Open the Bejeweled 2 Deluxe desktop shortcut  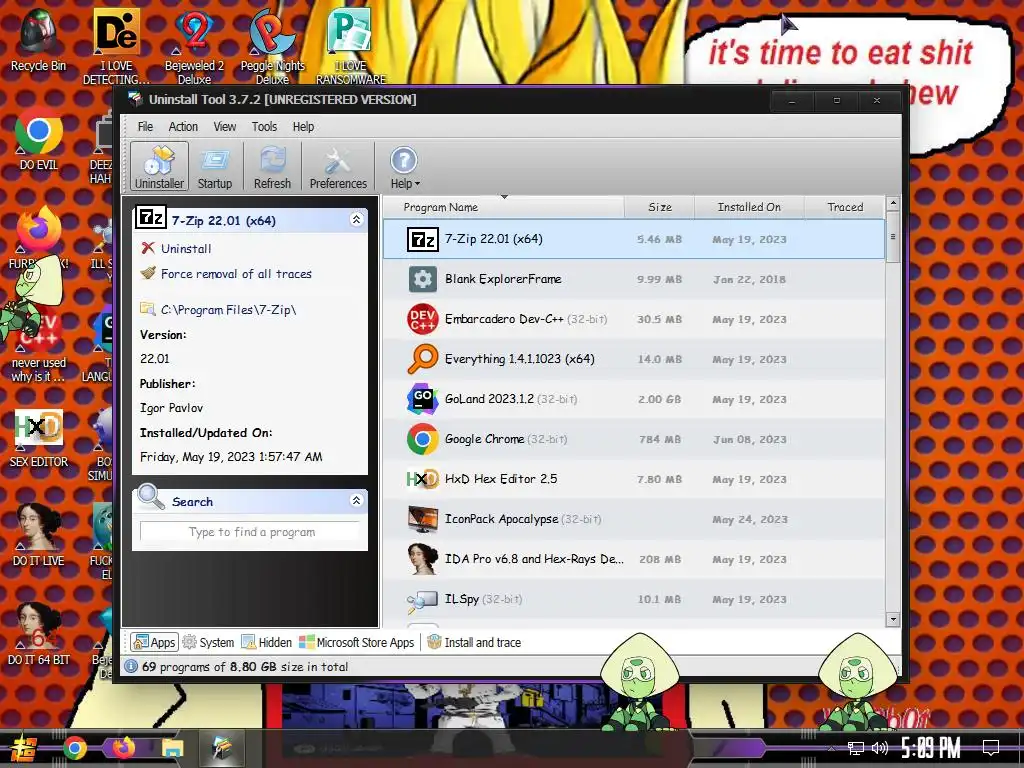pos(194,46)
